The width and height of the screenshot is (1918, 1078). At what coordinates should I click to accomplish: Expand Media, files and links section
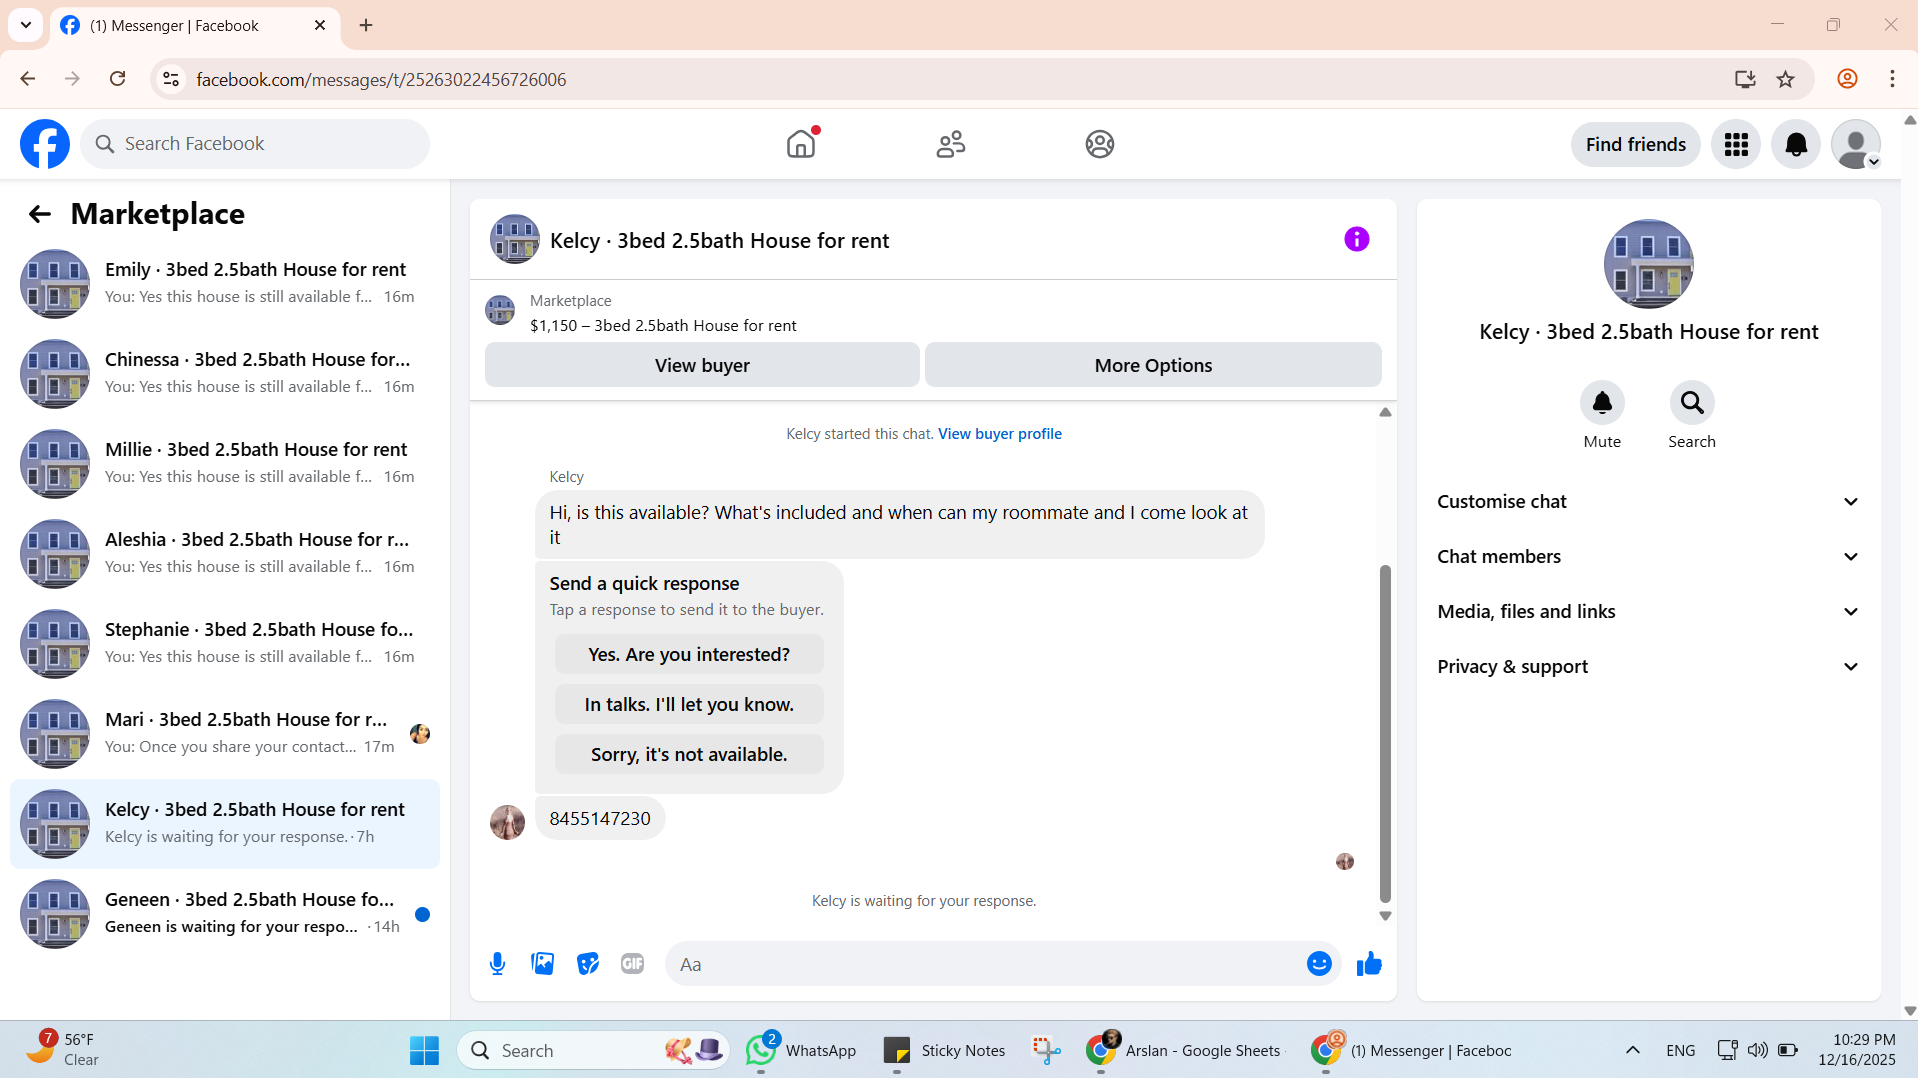(1648, 612)
